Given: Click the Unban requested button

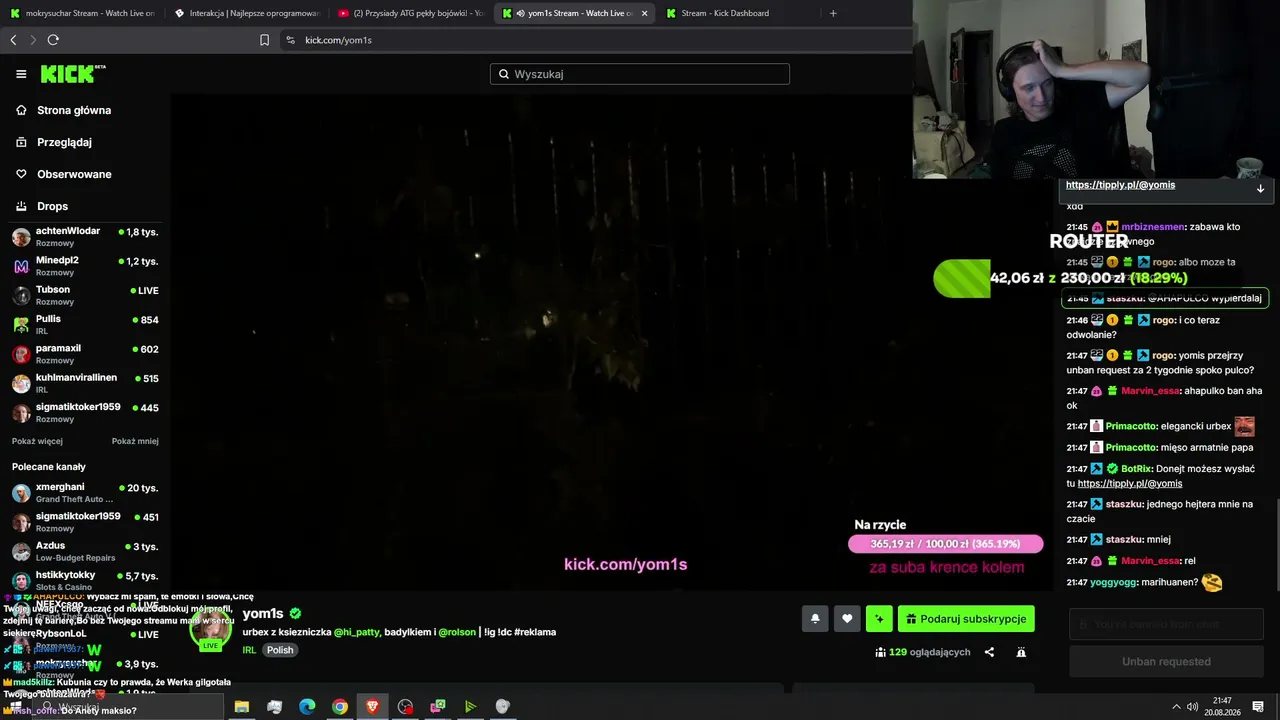Looking at the screenshot, I should click(x=1166, y=661).
